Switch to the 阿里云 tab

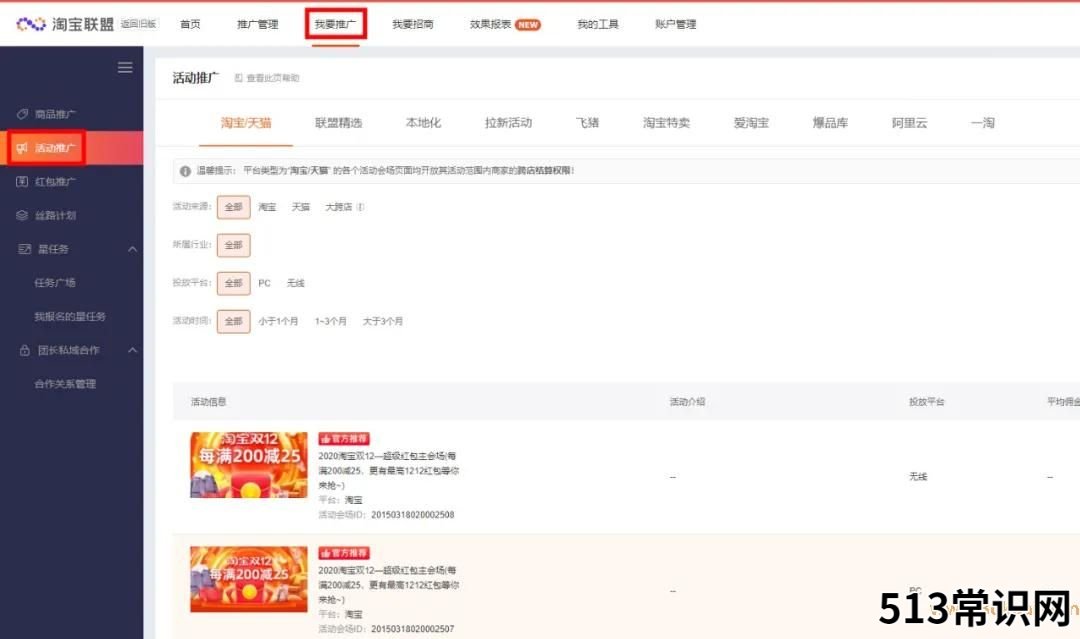click(x=909, y=123)
